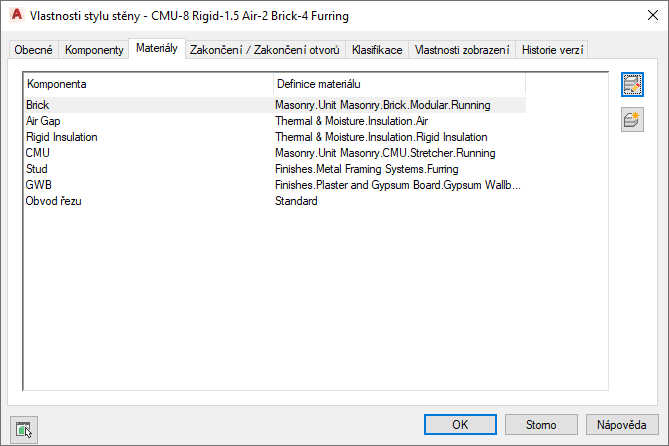This screenshot has width=669, height=446.
Task: Select the Rigid Insulation component row
Action: 62,136
